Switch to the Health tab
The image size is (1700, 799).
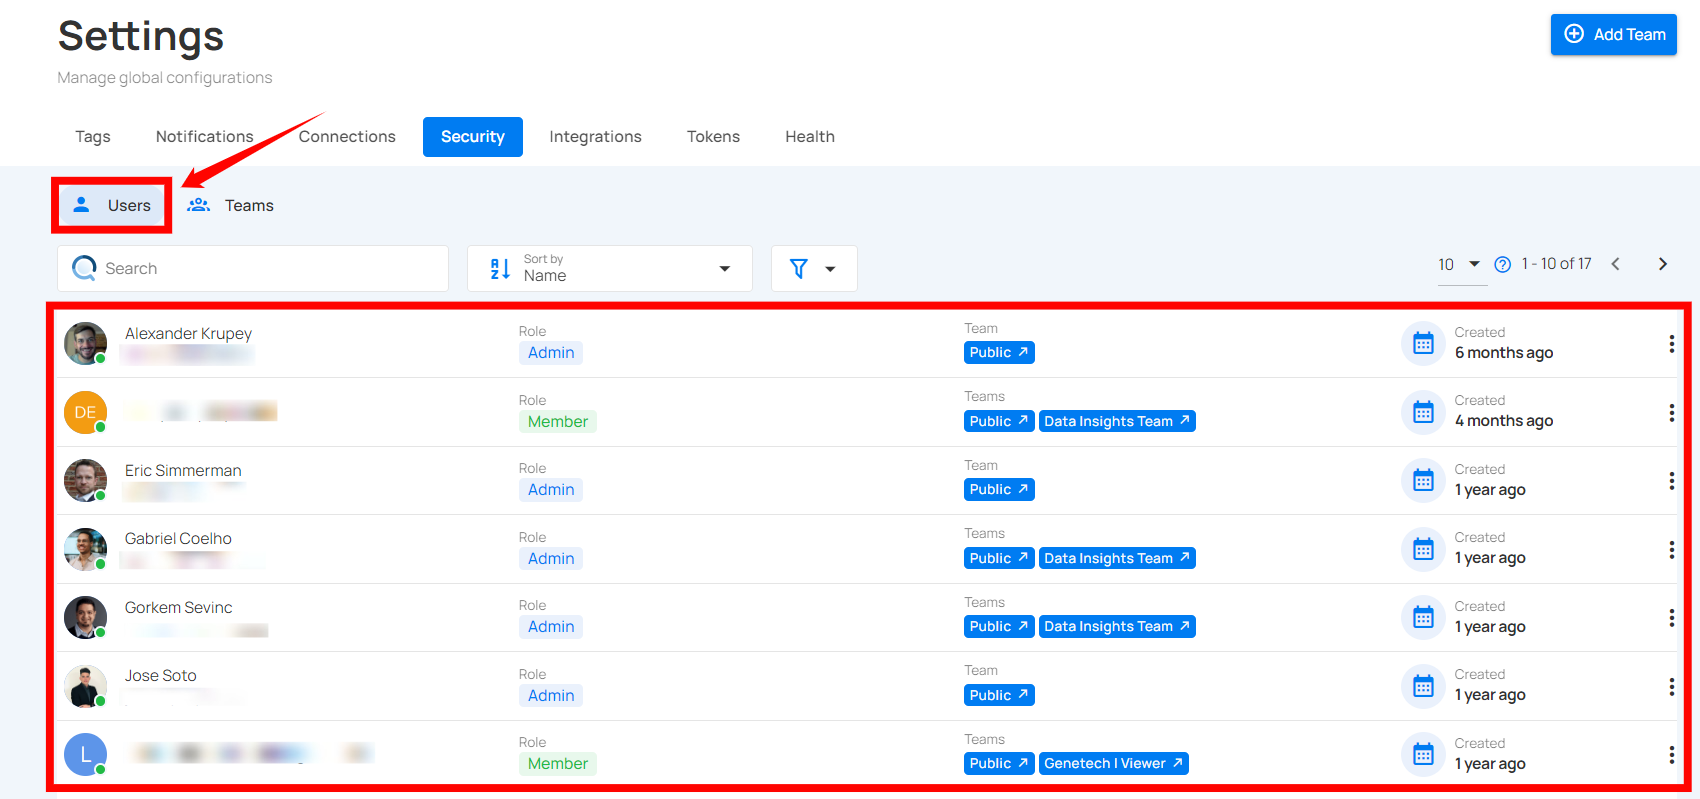810,136
